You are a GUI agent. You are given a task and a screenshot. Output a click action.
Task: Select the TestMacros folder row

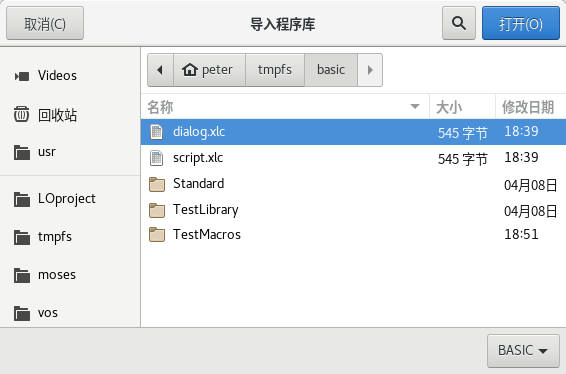[353, 235]
